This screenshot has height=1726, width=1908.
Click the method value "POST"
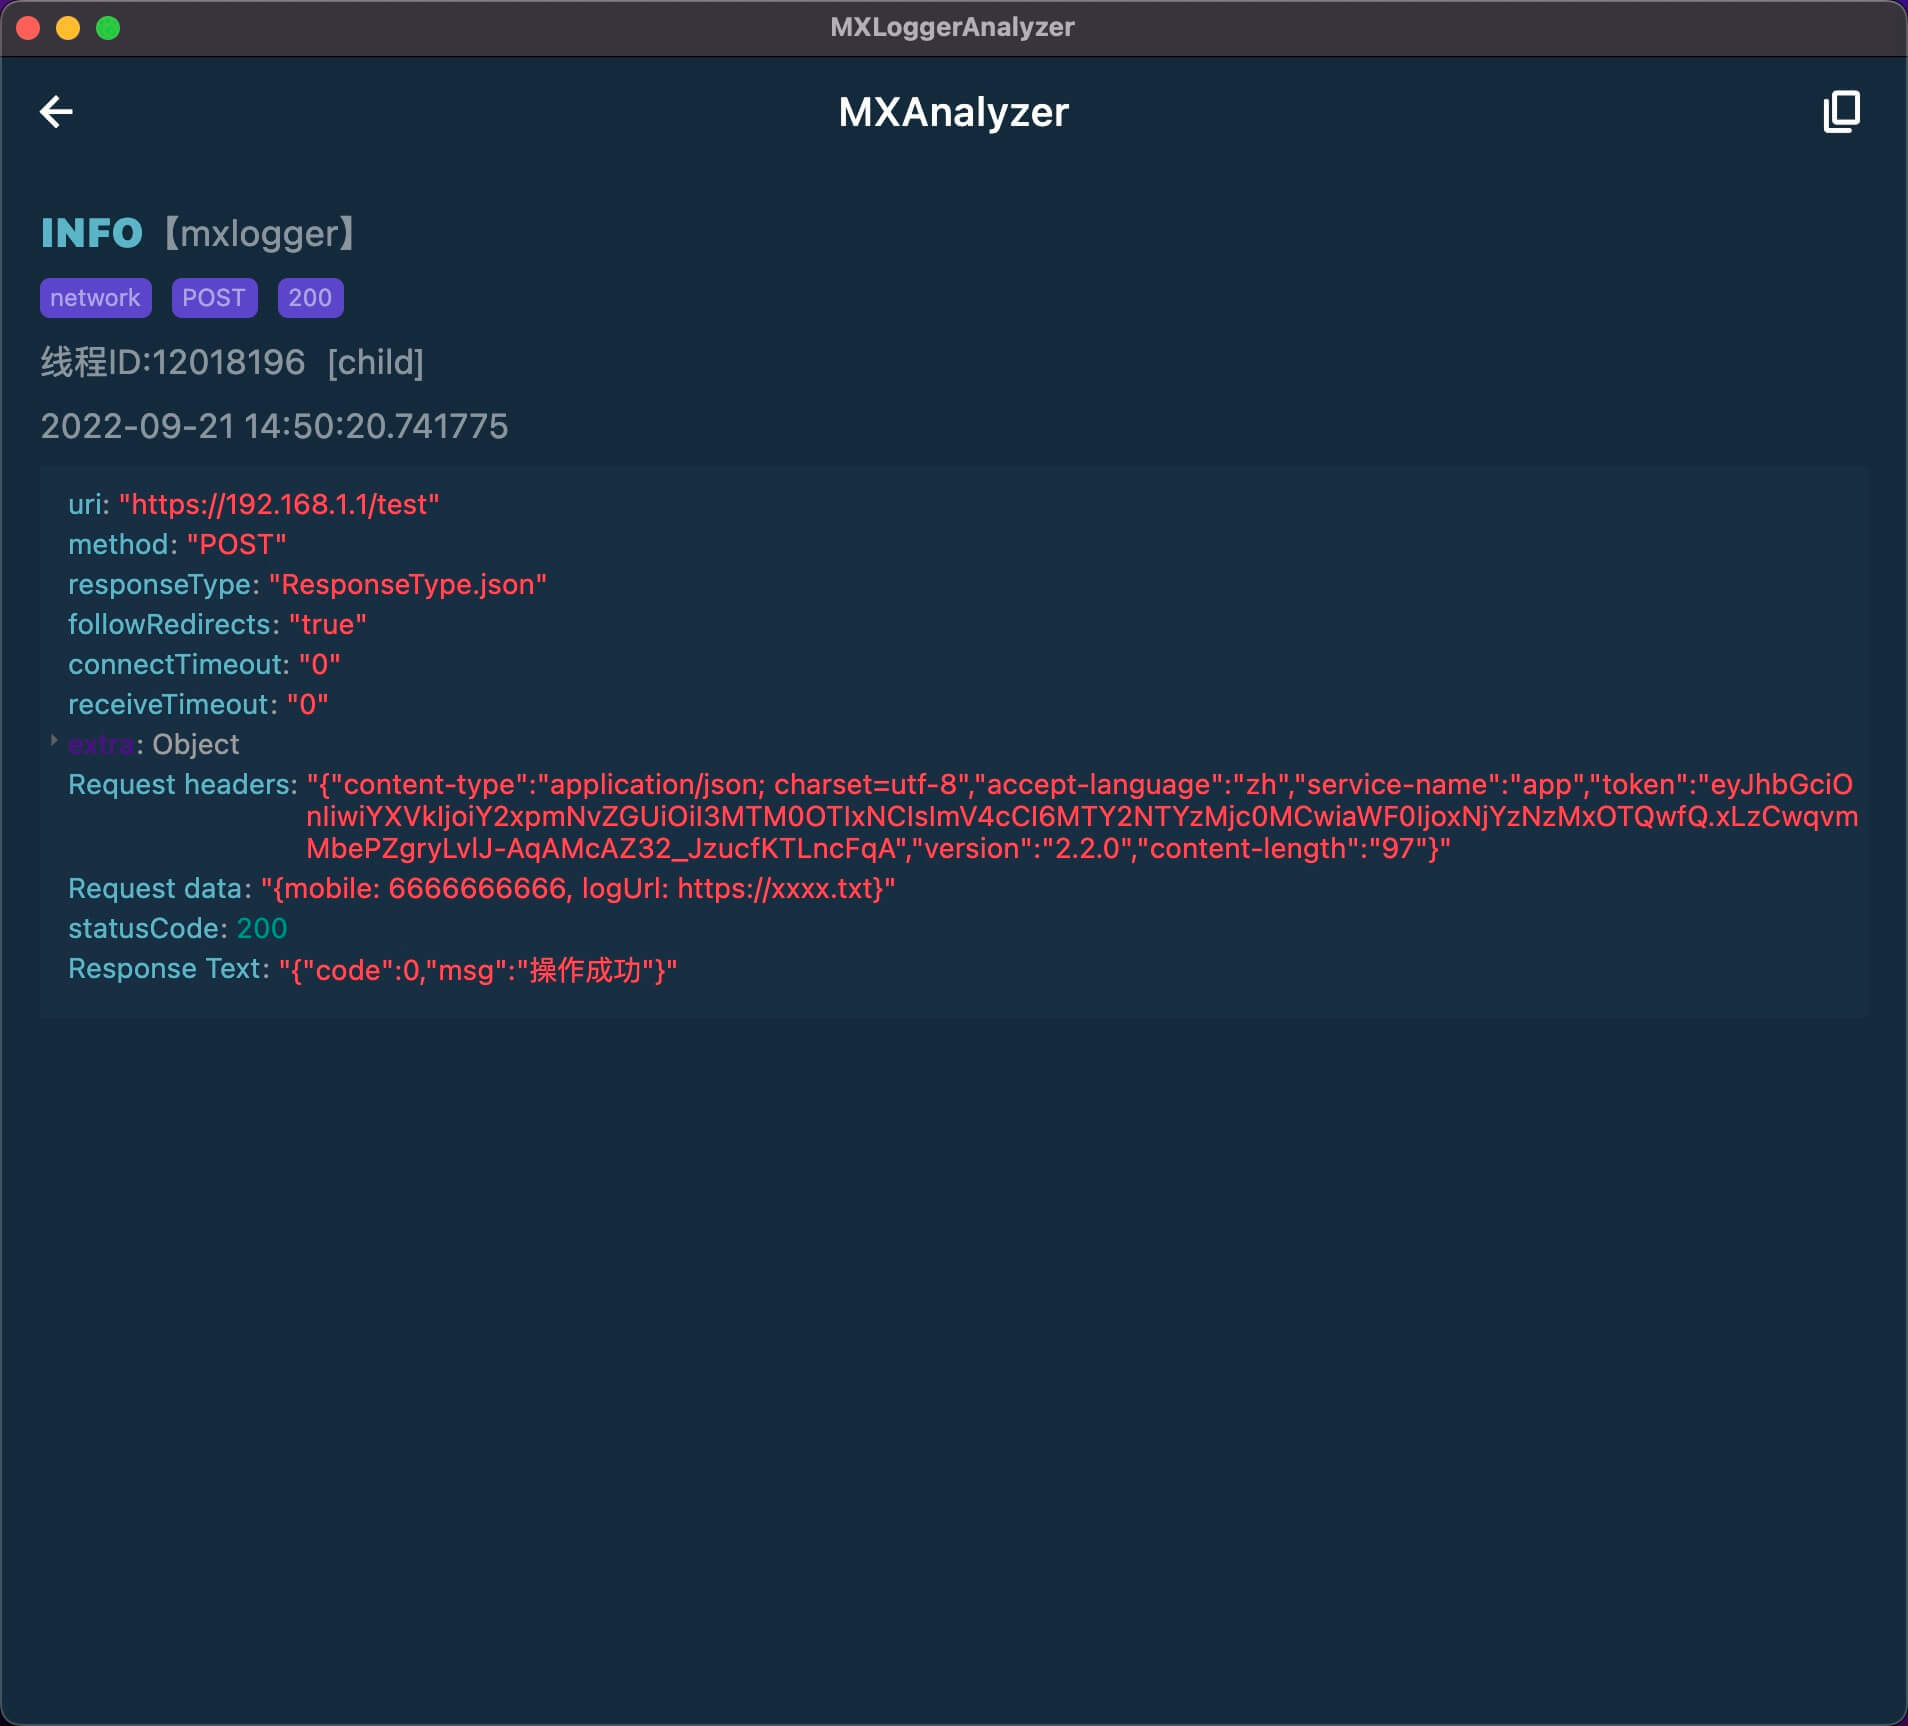click(x=237, y=544)
